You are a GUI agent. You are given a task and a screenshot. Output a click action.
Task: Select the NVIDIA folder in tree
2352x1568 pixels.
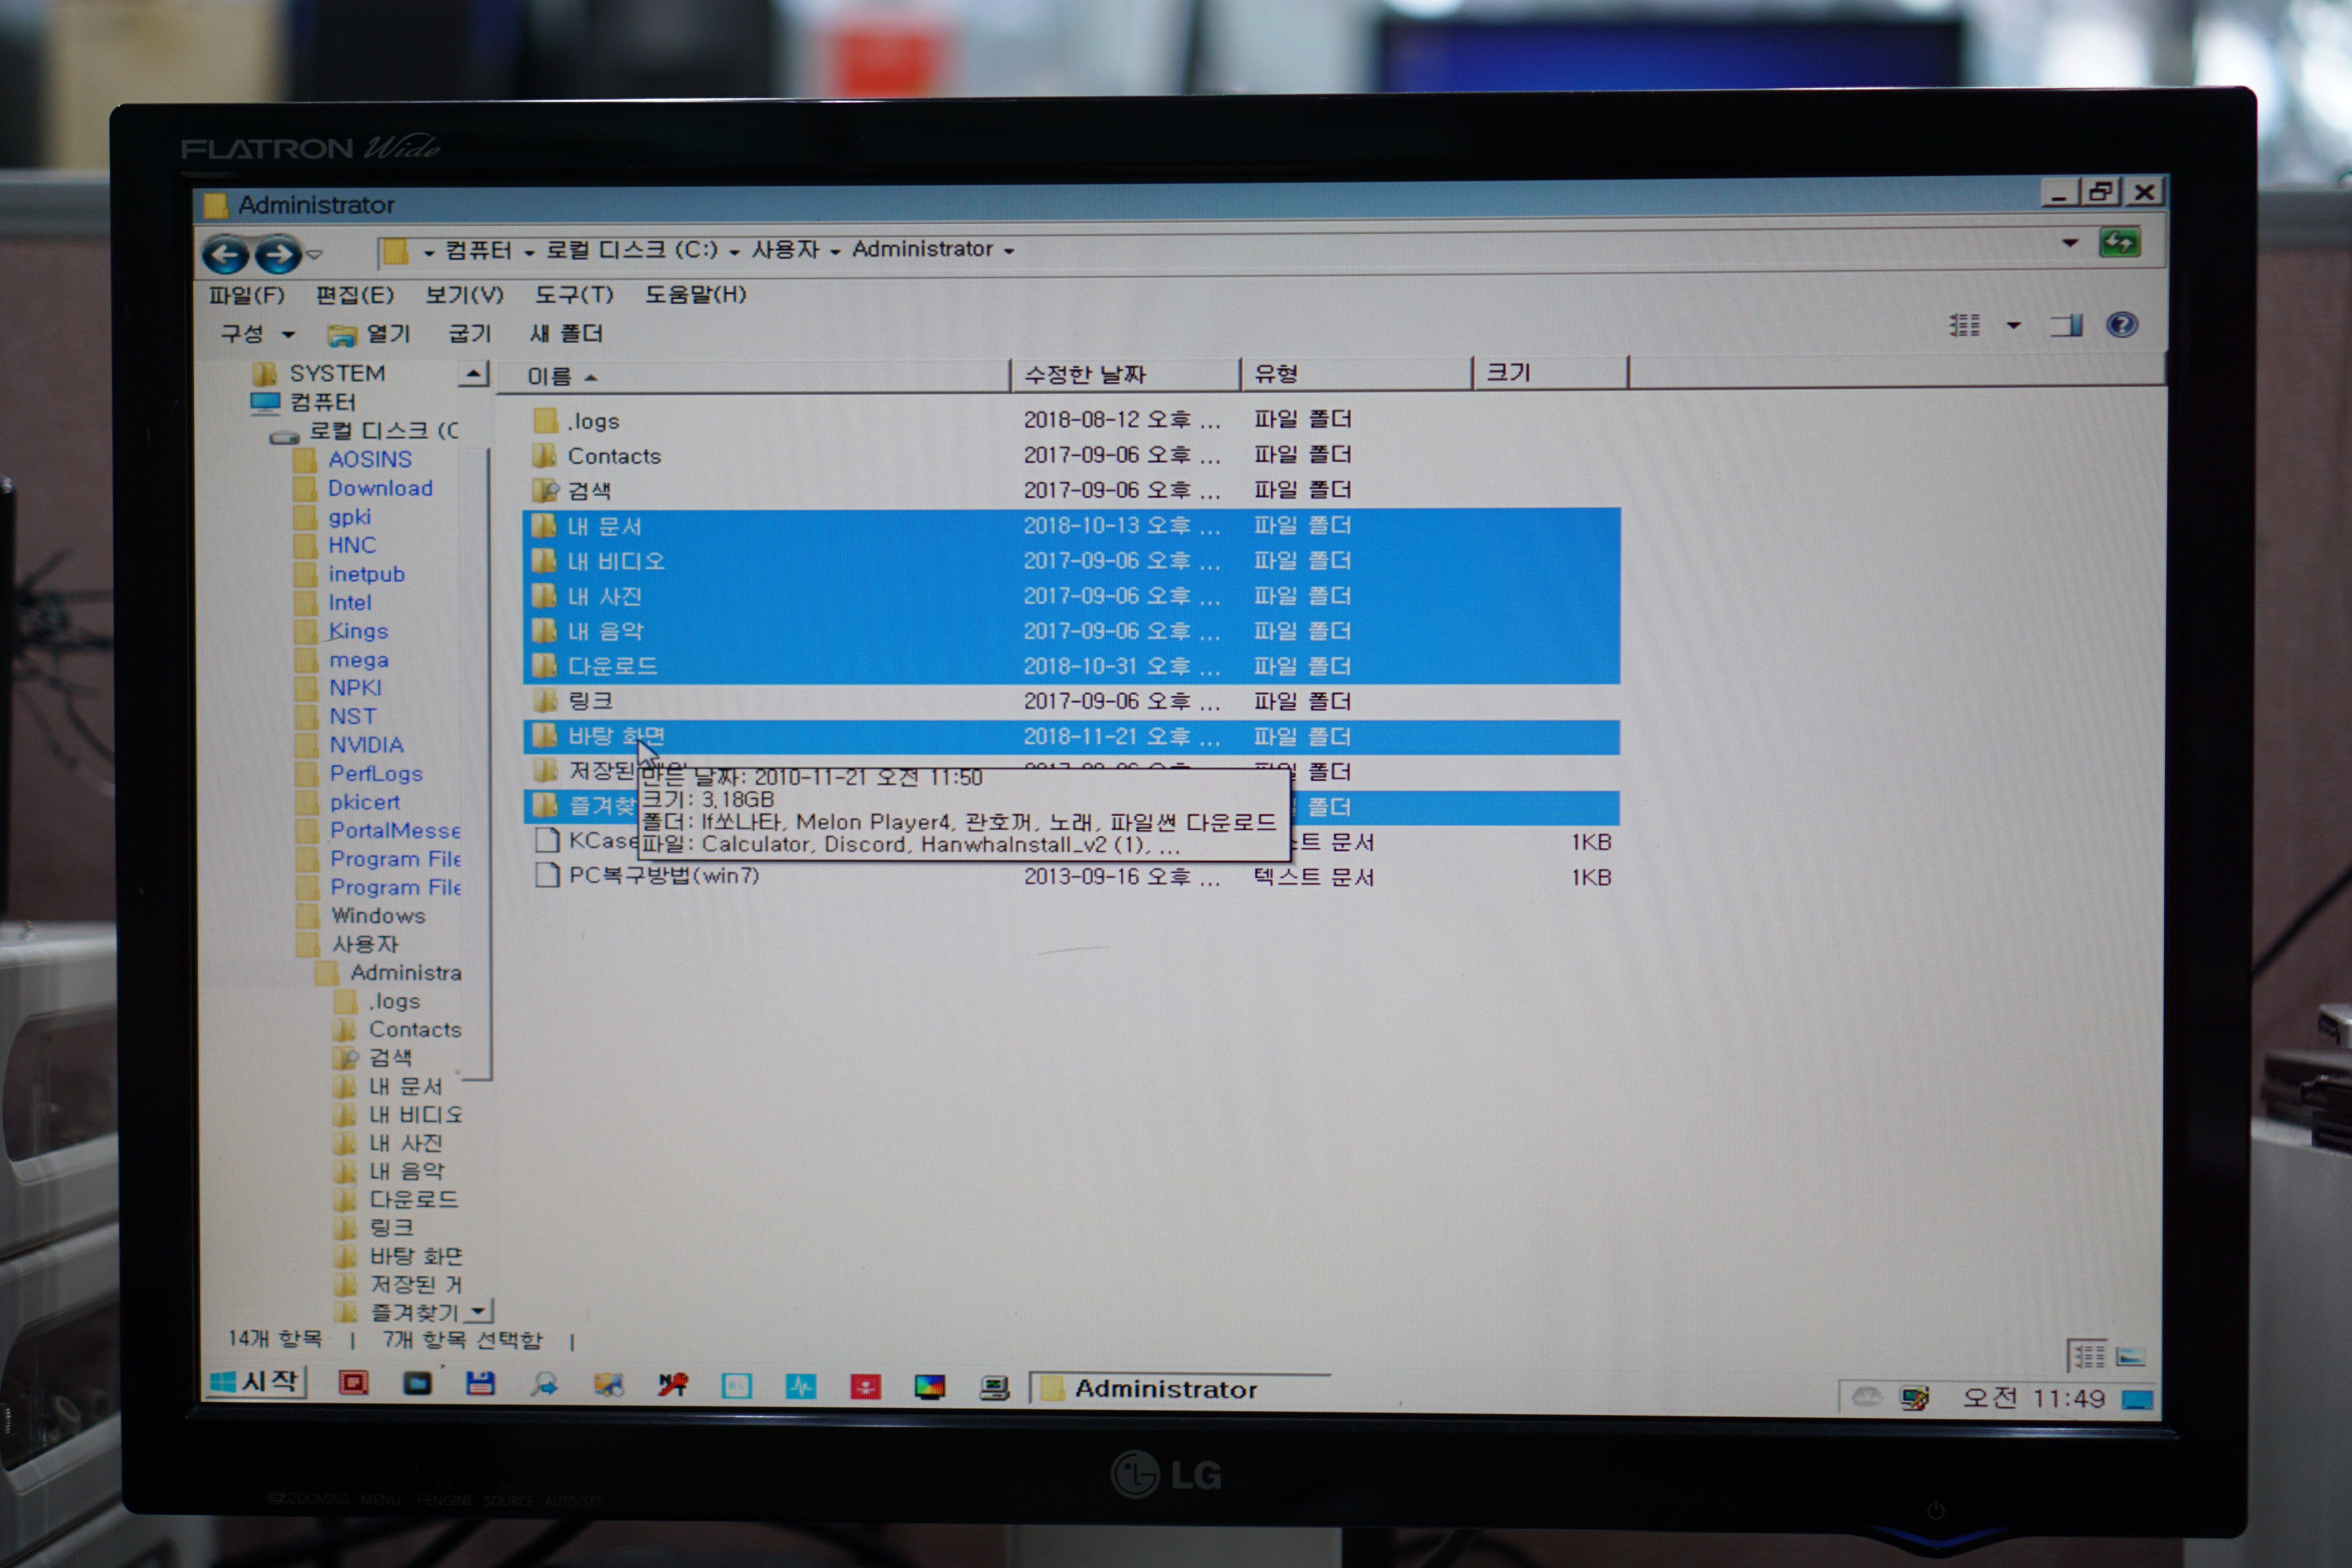click(366, 745)
